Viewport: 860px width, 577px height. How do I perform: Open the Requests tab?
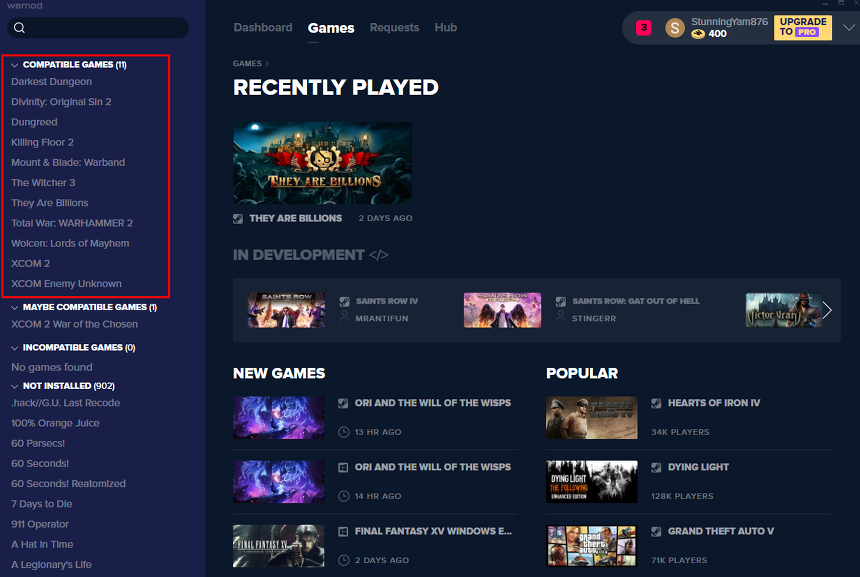point(394,27)
